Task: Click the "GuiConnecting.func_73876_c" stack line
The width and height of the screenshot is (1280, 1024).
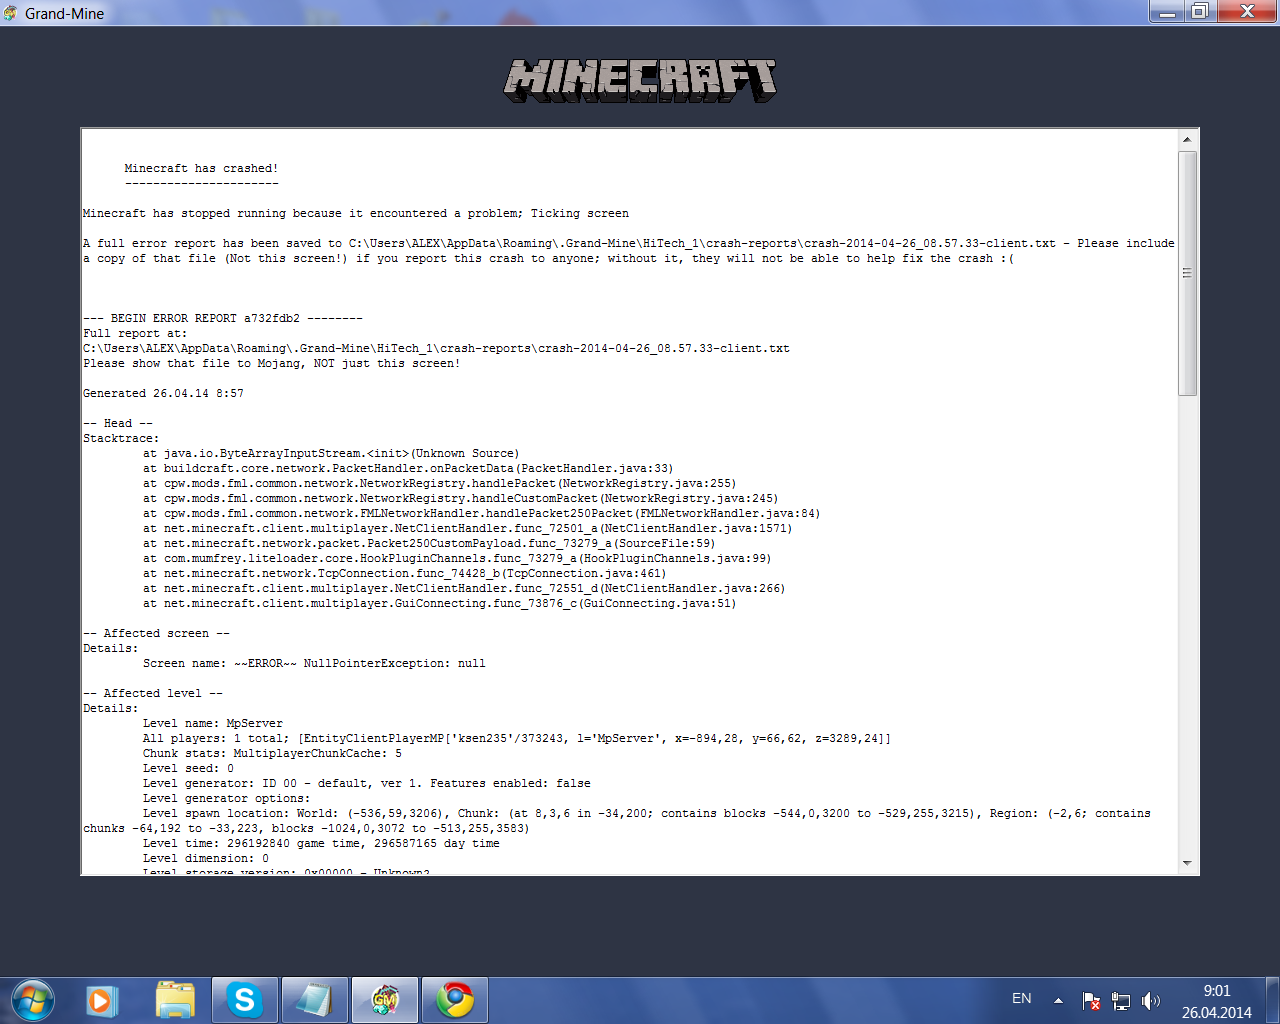Action: [439, 603]
